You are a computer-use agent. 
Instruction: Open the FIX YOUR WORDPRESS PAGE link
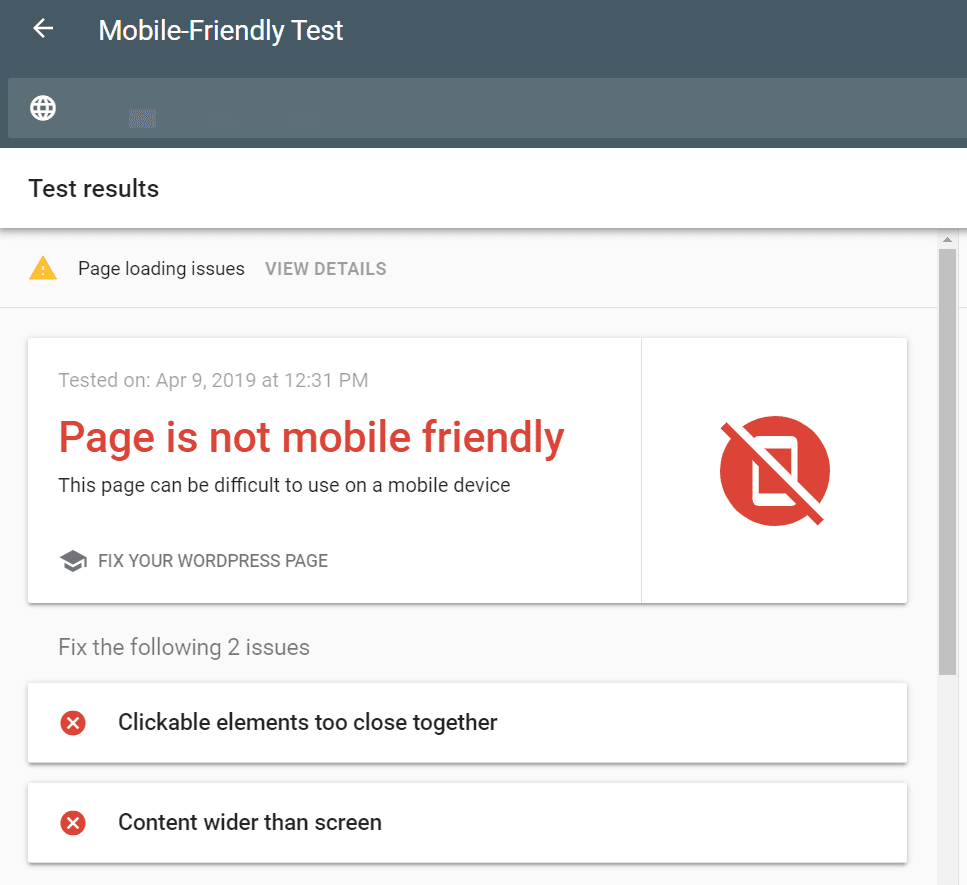(x=212, y=561)
